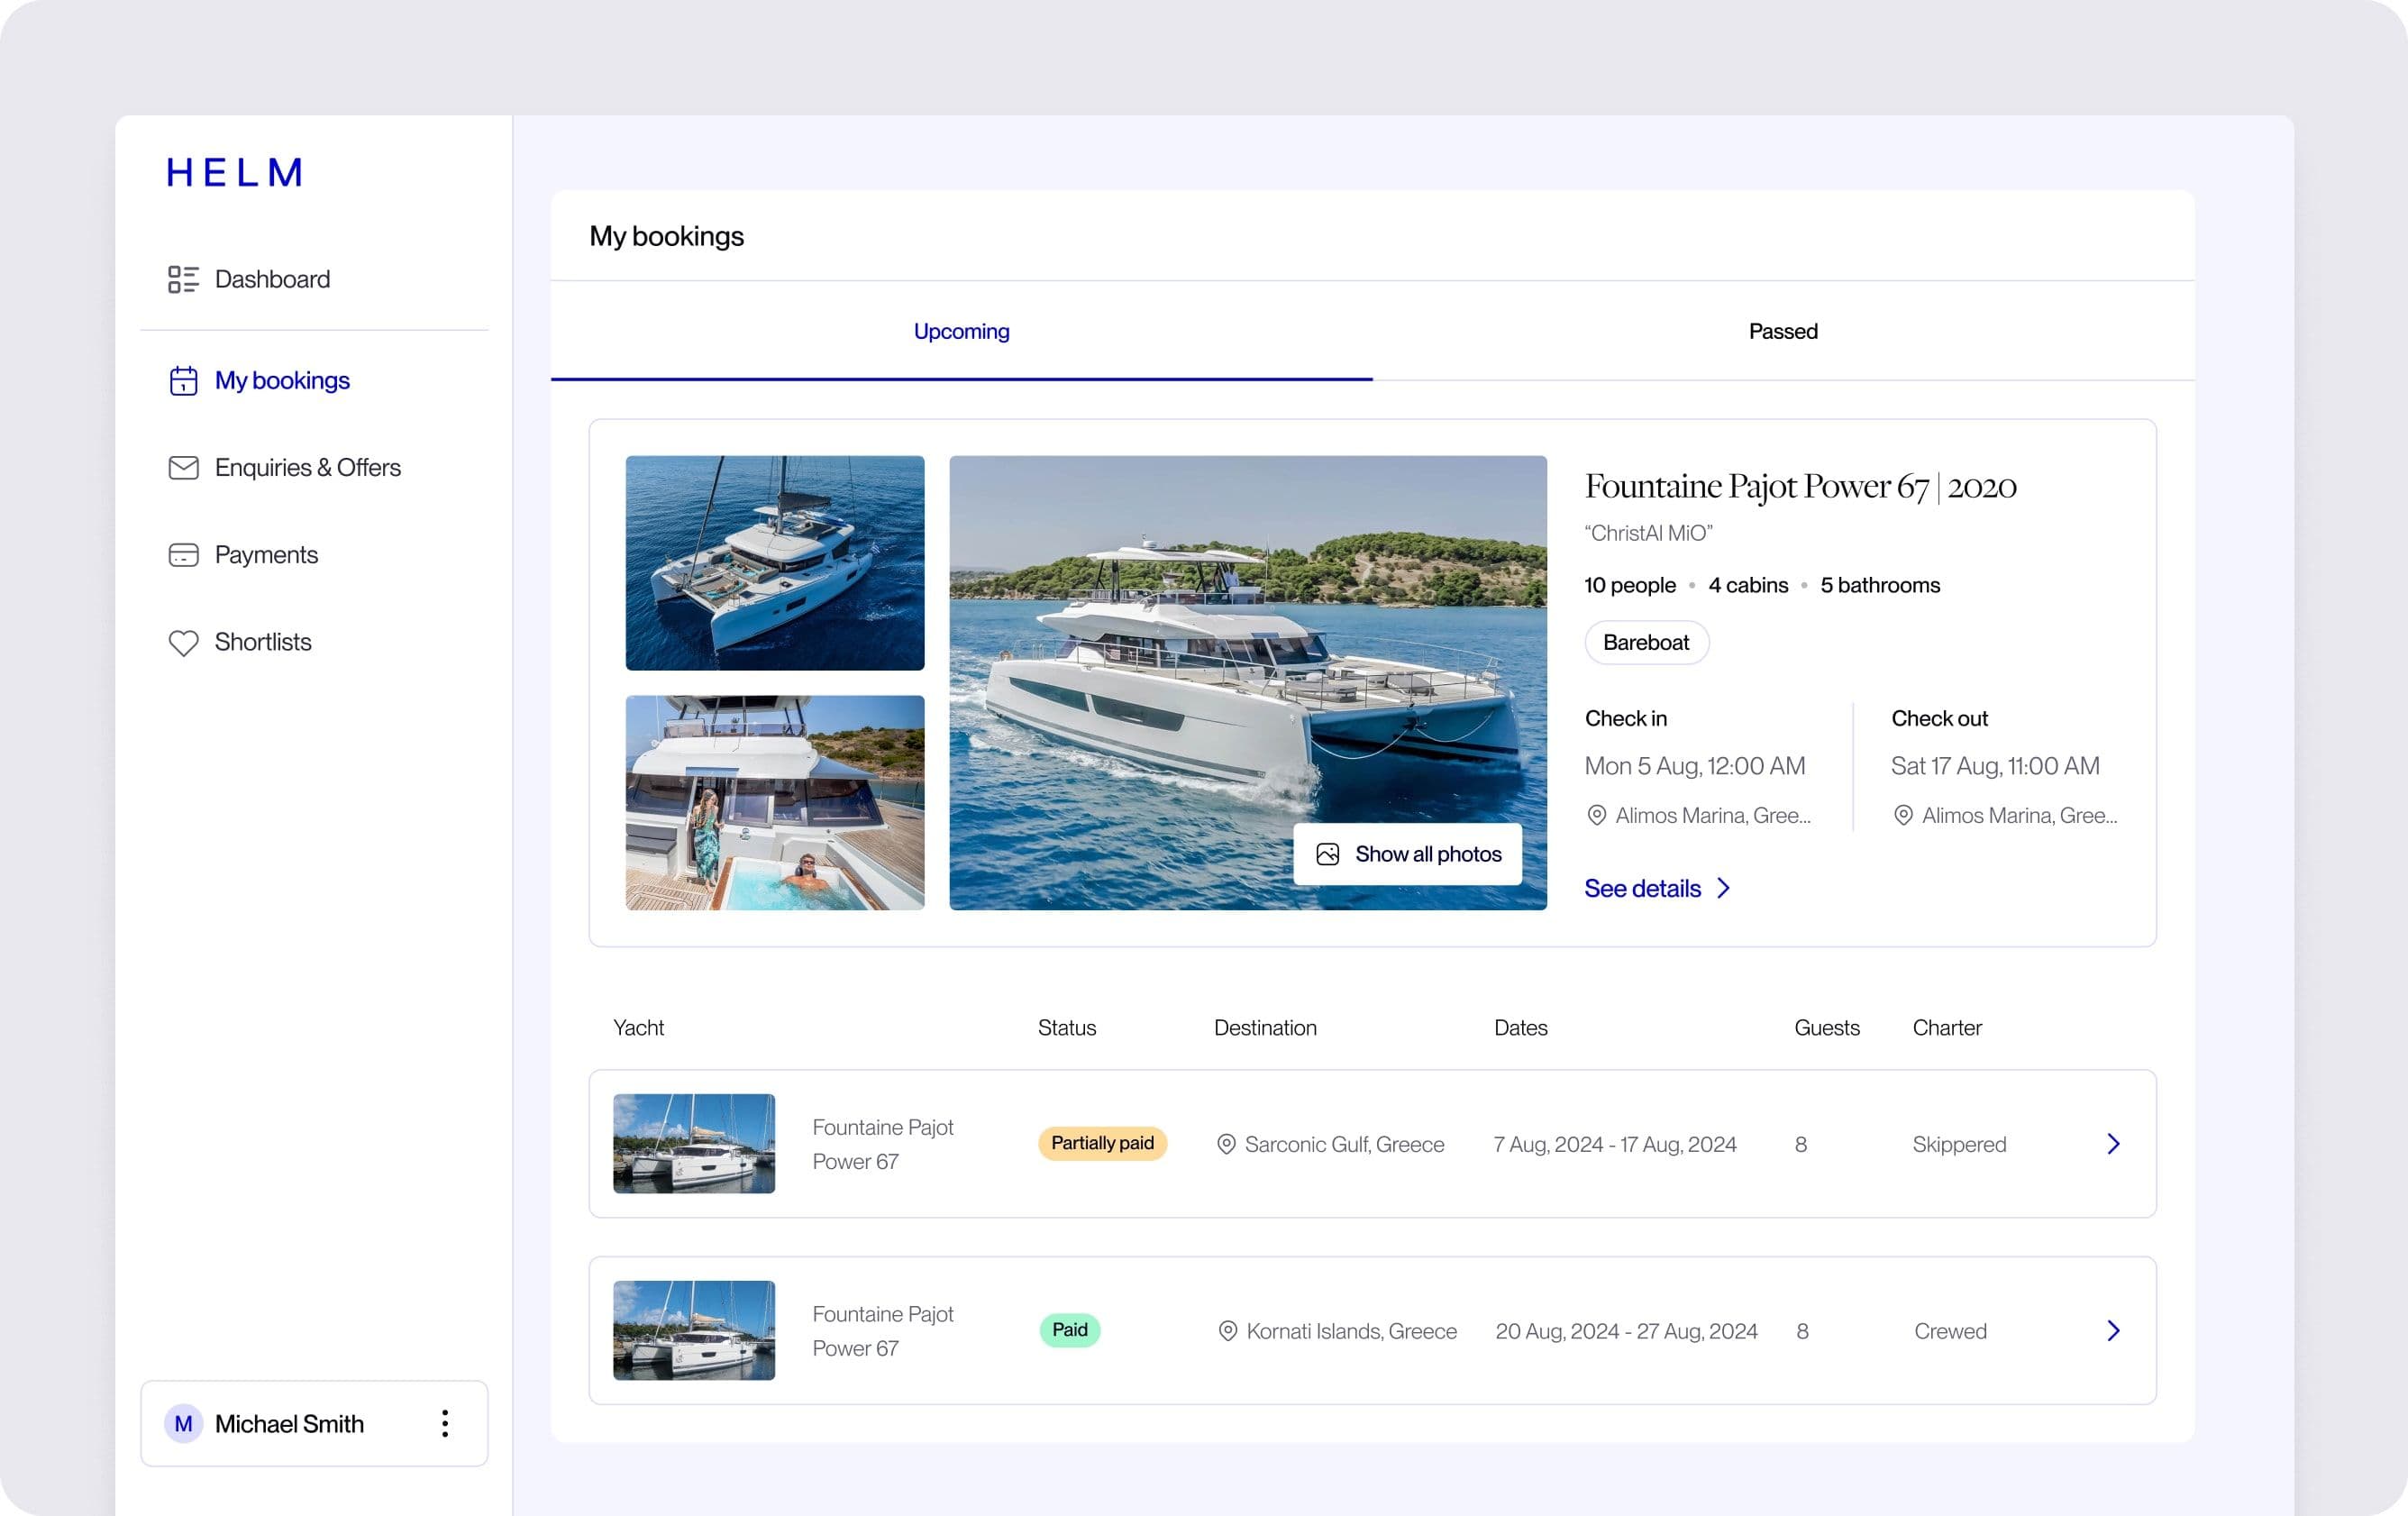Click the green Paid status badge
Screen dimensions: 2408x1516
click(x=1069, y=1330)
